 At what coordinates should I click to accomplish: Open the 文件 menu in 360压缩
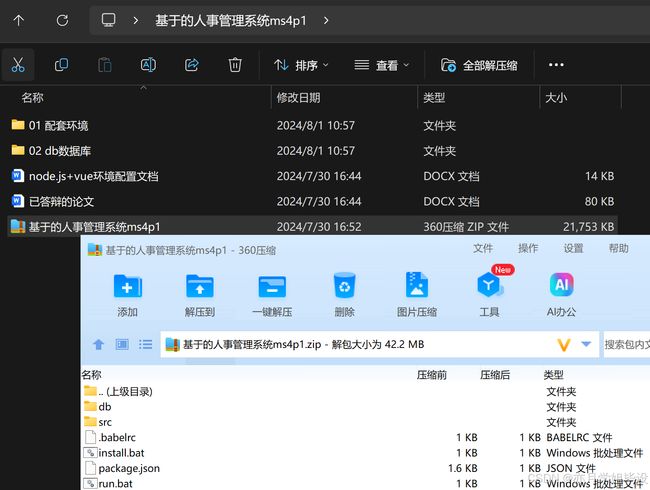[x=483, y=248]
